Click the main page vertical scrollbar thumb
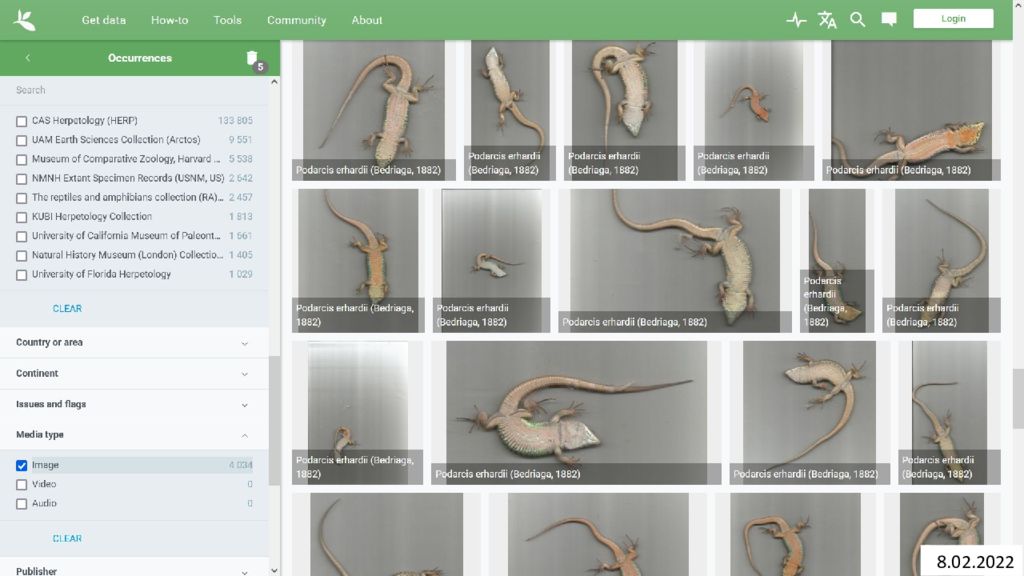 click(1018, 398)
